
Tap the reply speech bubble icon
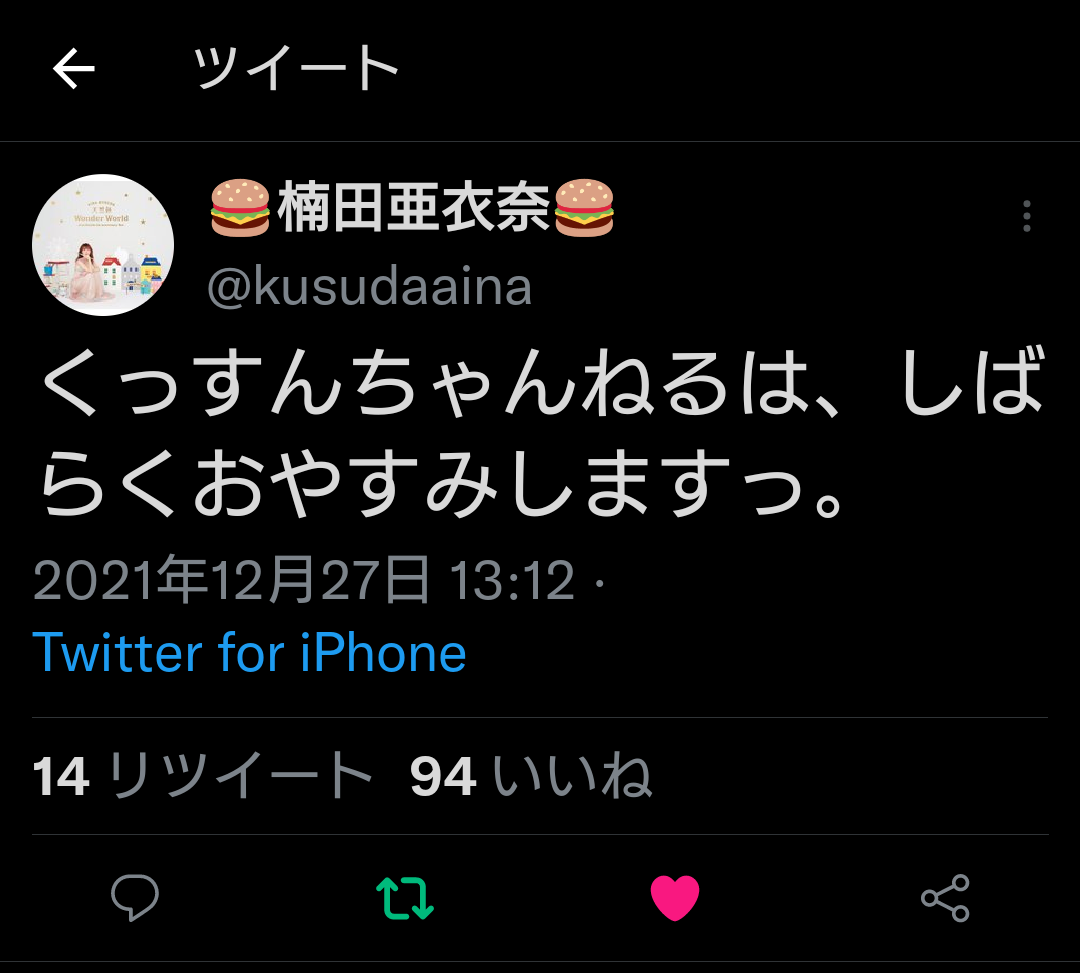pos(135,897)
